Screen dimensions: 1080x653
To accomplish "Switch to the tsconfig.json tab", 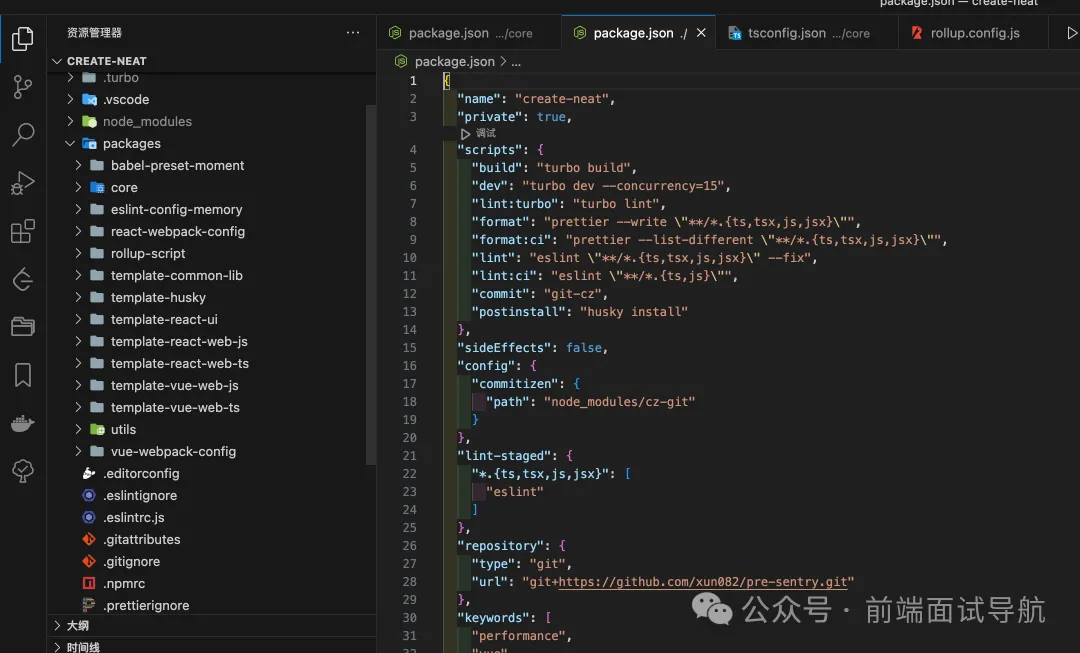I will coord(787,33).
